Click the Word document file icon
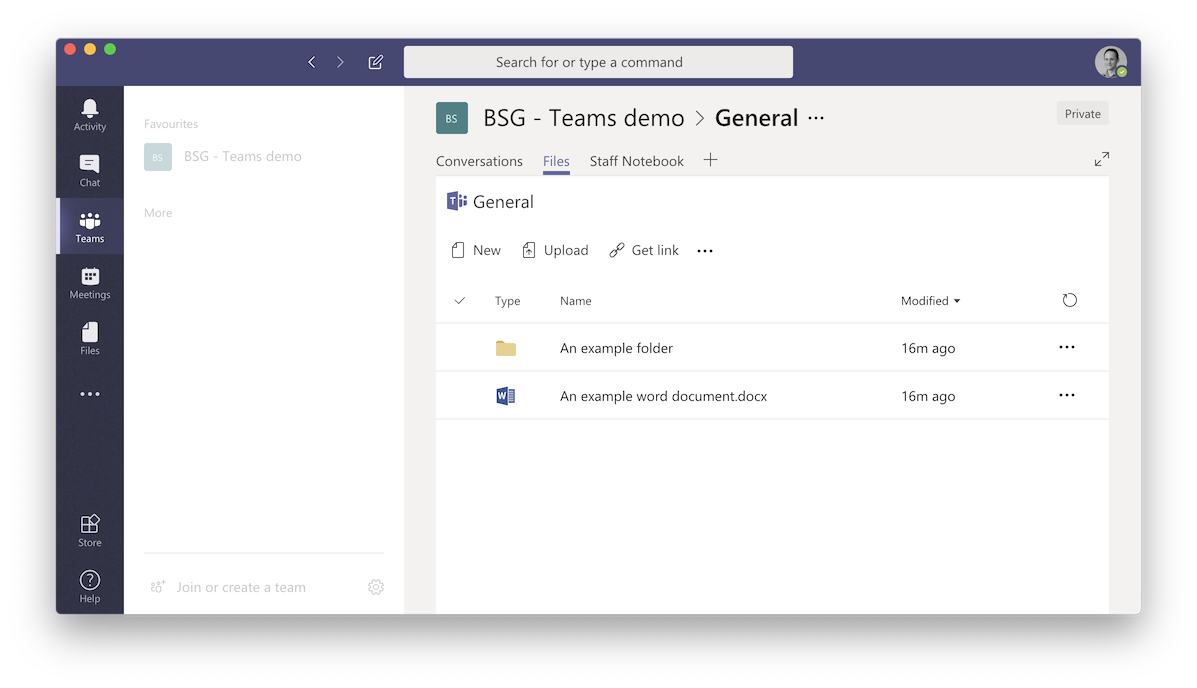Screen dimensions: 1197x688 click(x=505, y=396)
